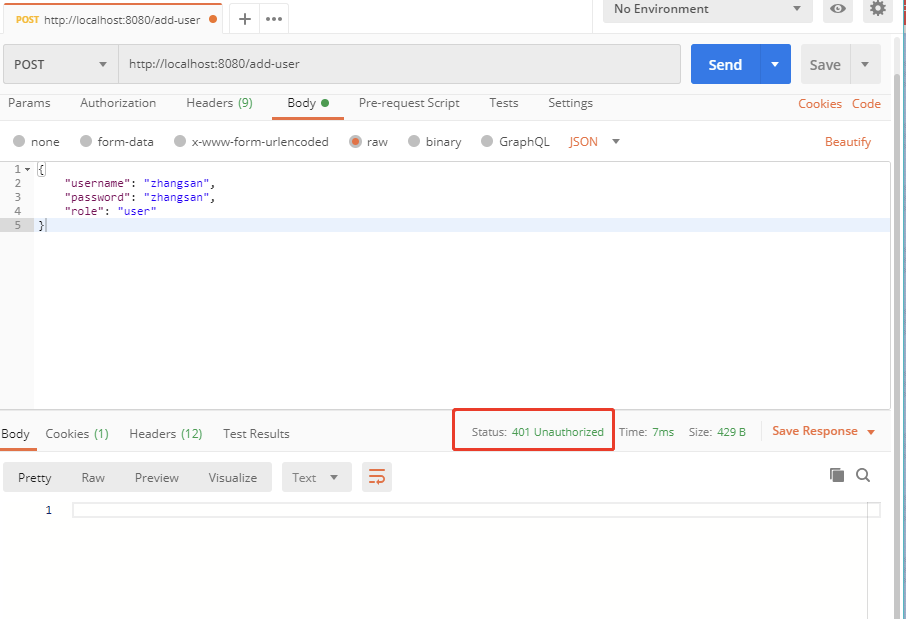
Task: Select response Body tab
Action: (x=15, y=433)
